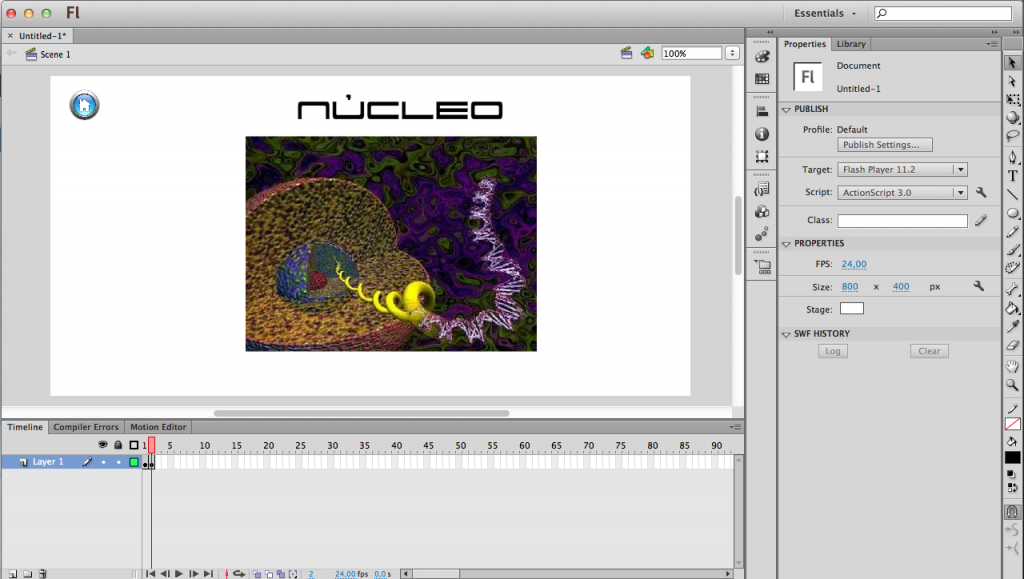The width and height of the screenshot is (1024, 579).
Task: Open the Code Snippets panel icon
Action: tap(761, 189)
